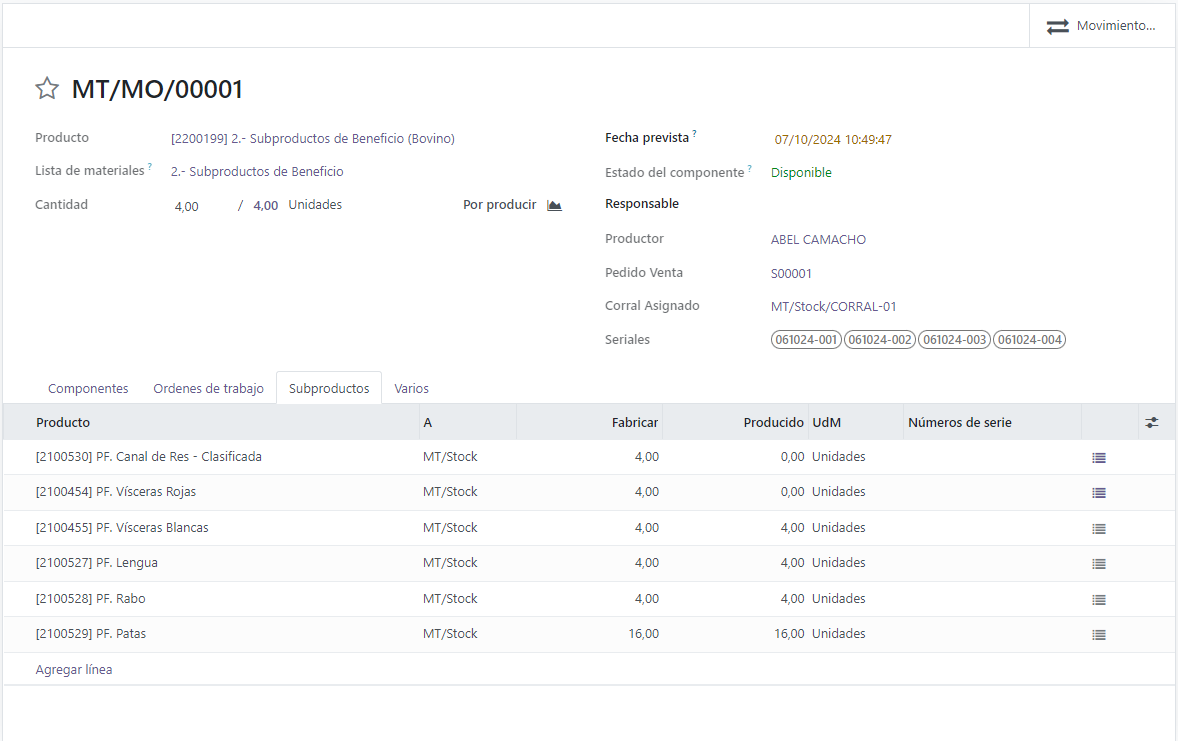Click the Fecha prevista date value
The height and width of the screenshot is (741, 1178).
[x=832, y=139]
